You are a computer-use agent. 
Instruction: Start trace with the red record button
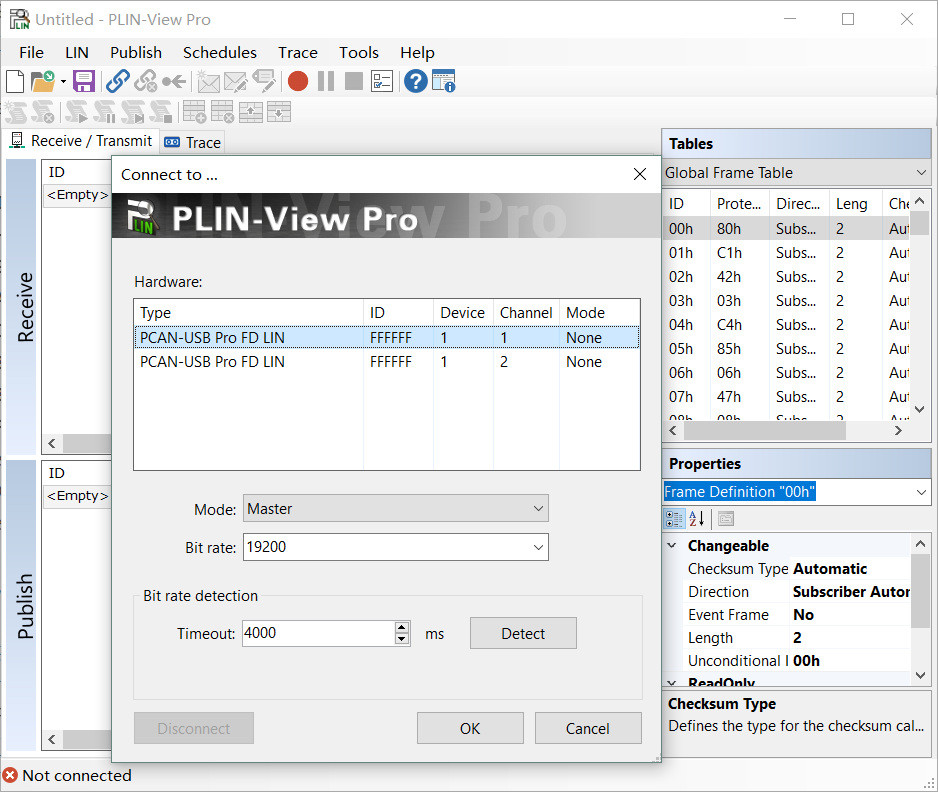point(298,81)
